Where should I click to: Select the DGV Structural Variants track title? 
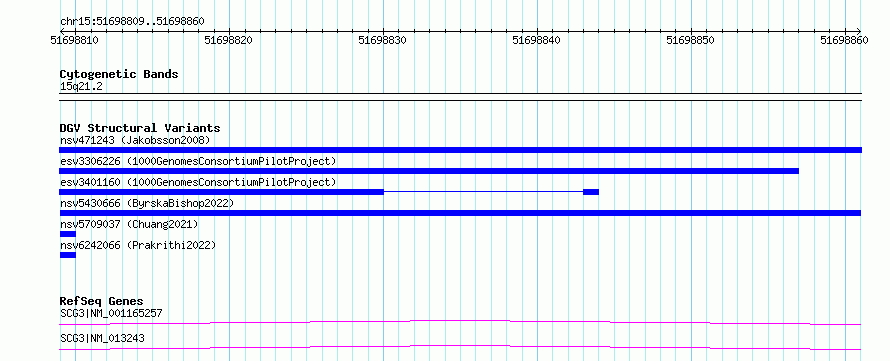pos(140,128)
